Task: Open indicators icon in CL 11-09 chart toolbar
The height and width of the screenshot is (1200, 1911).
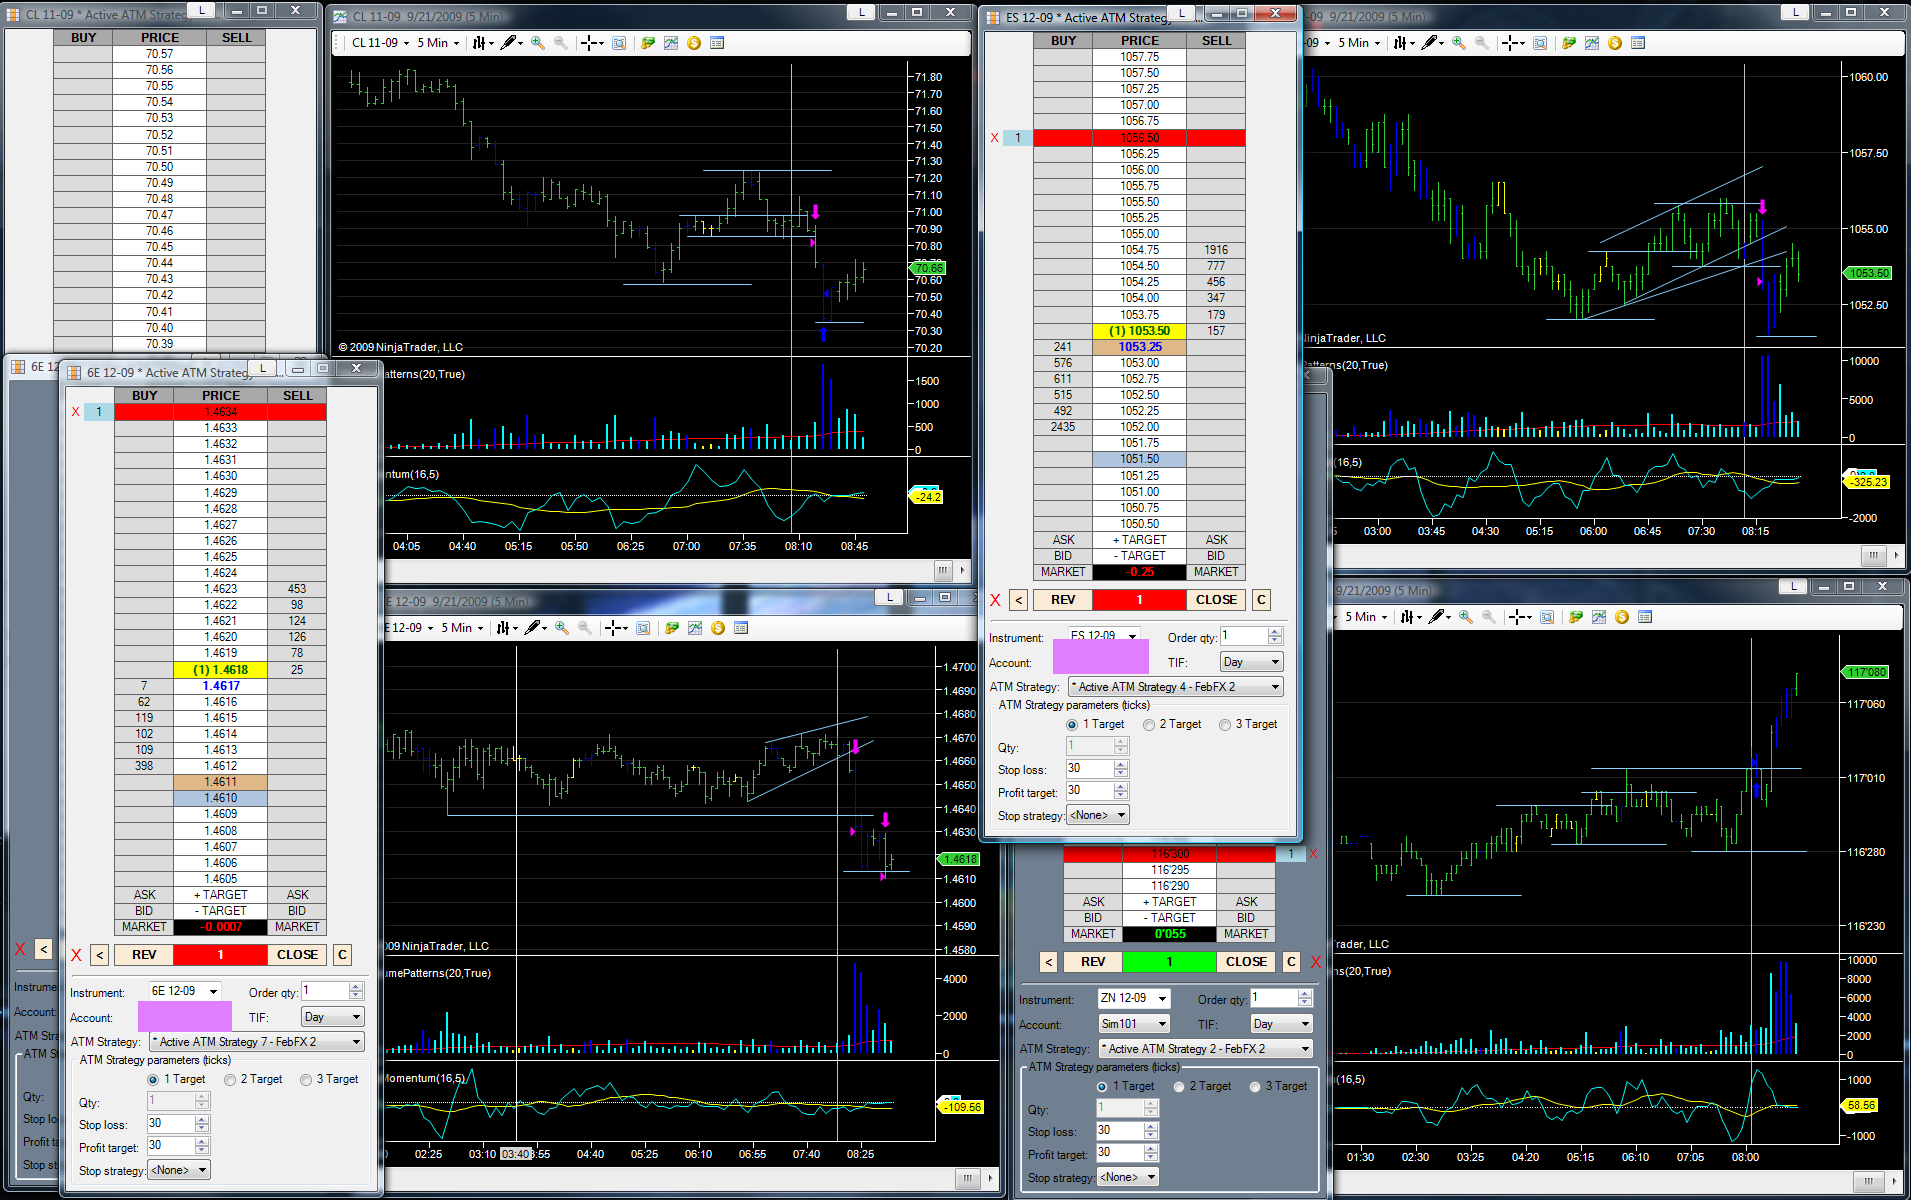Action: [x=671, y=43]
